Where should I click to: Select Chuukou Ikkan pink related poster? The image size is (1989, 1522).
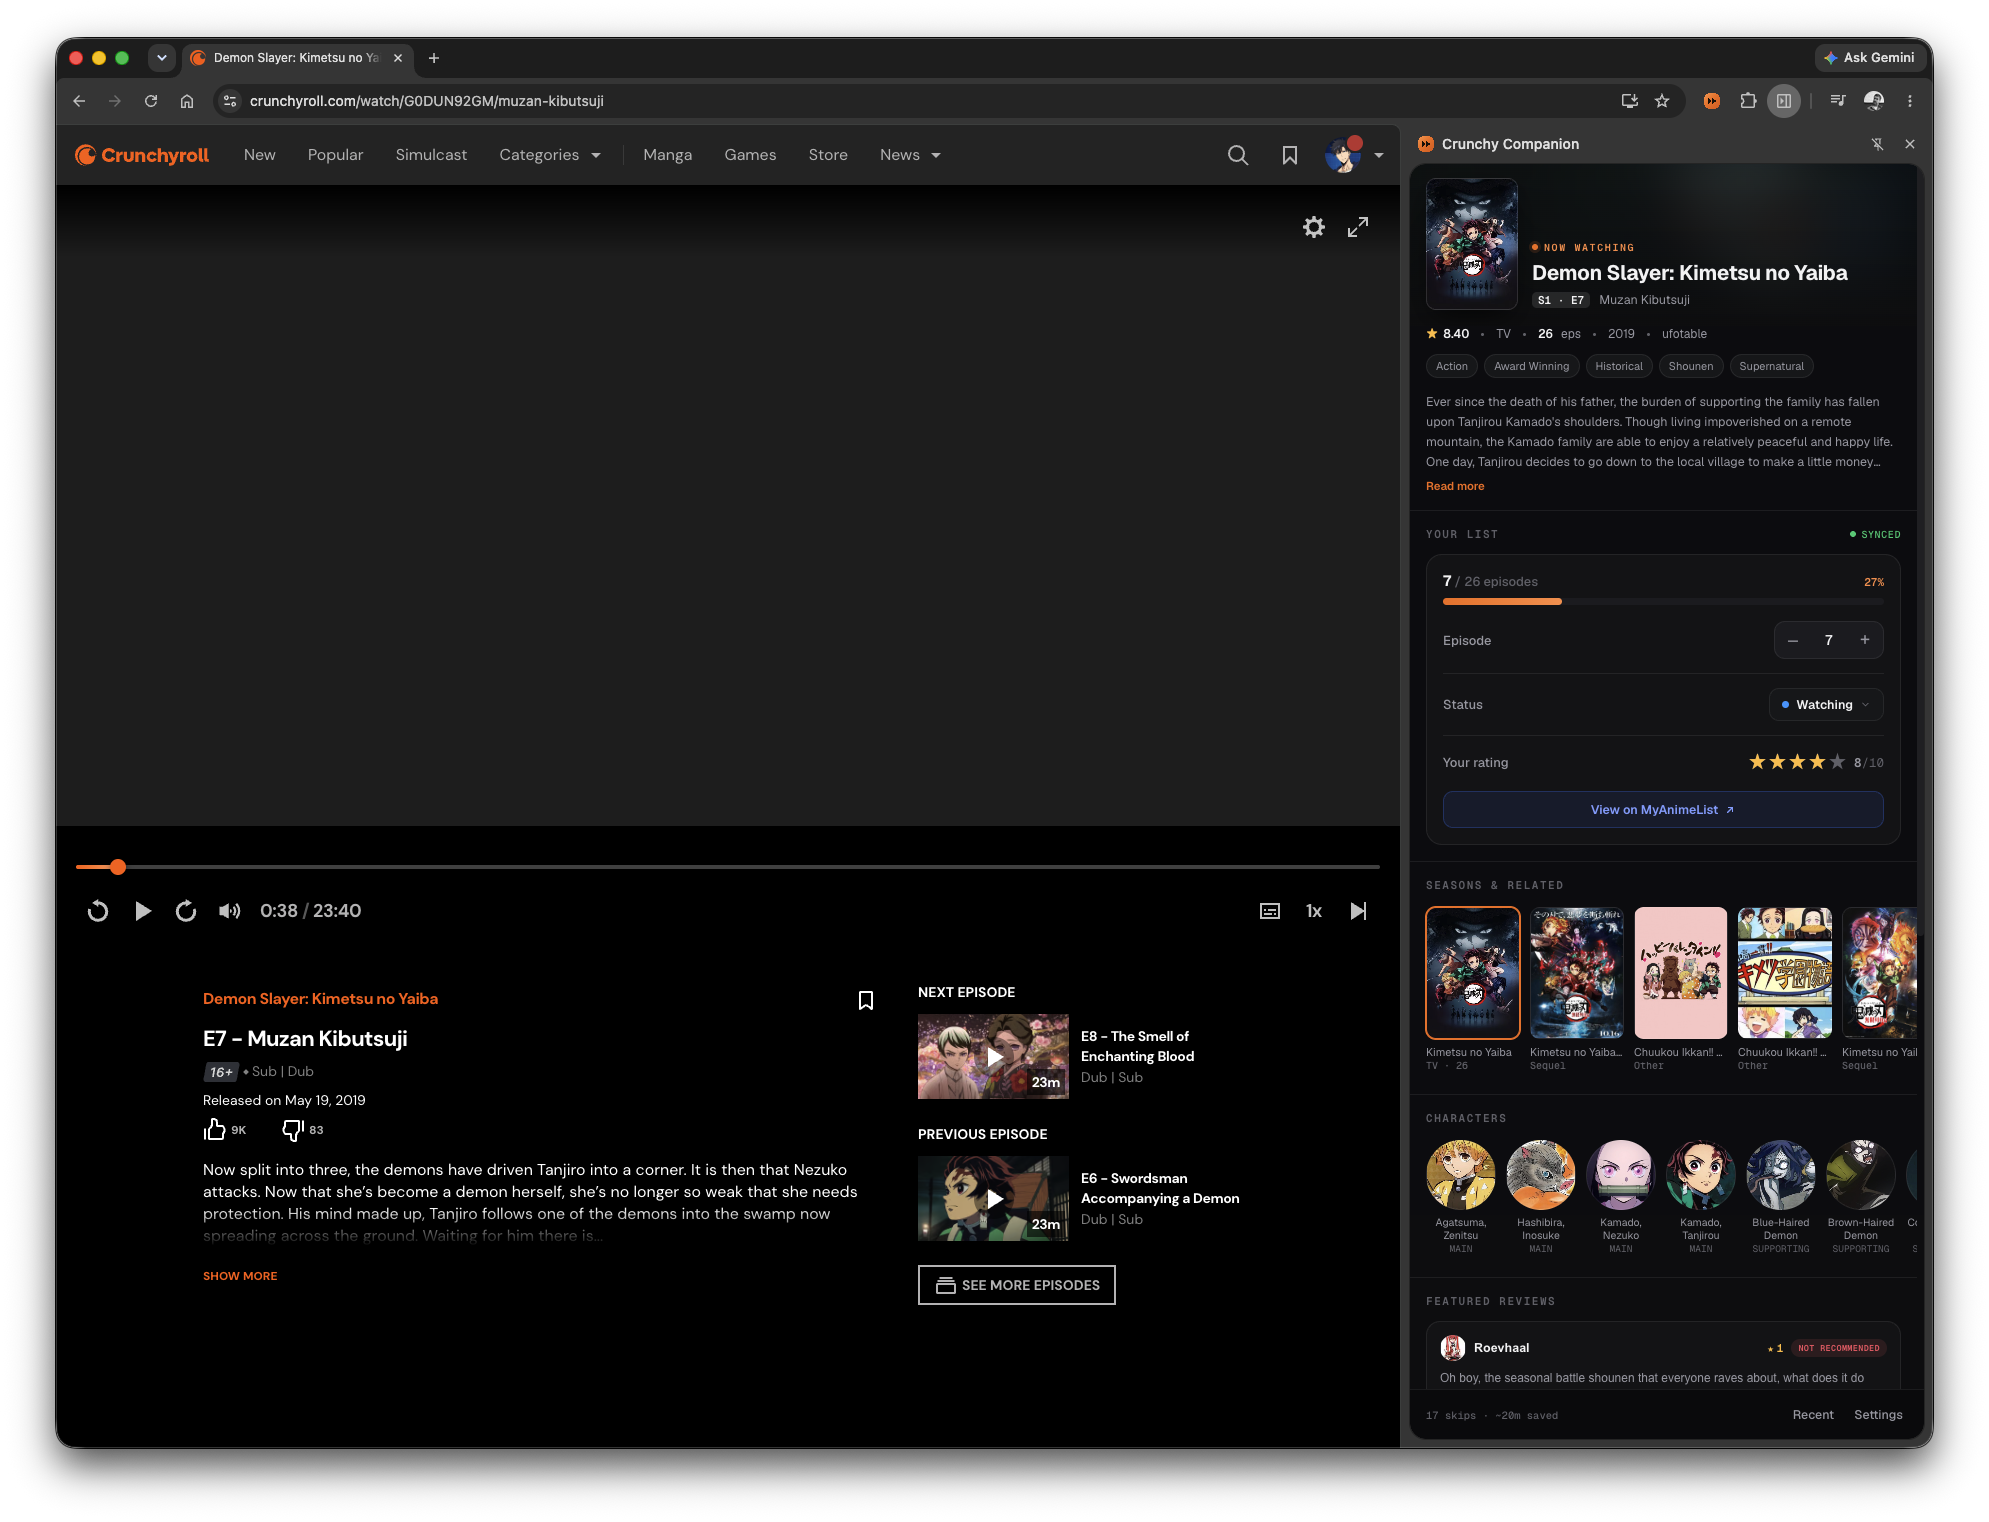(x=1680, y=973)
